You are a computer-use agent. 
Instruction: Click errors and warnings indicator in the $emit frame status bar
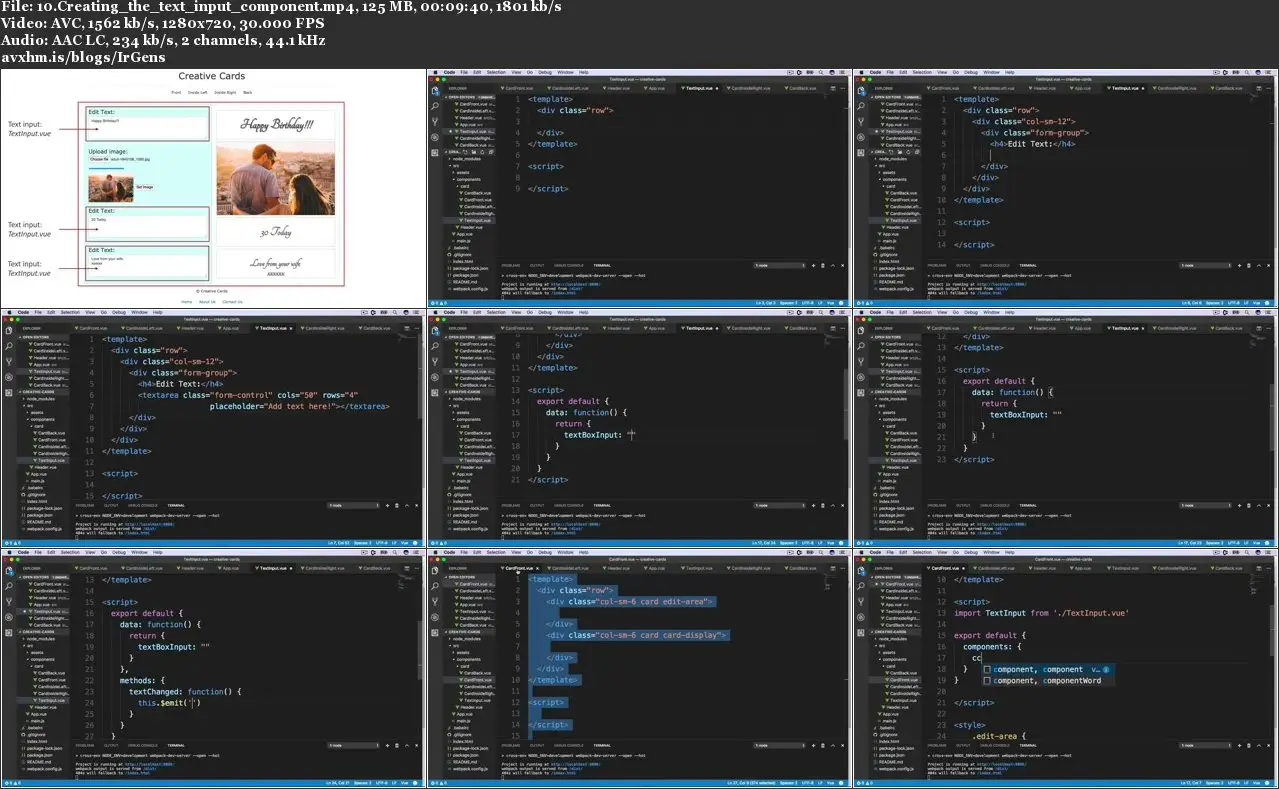click(13, 783)
